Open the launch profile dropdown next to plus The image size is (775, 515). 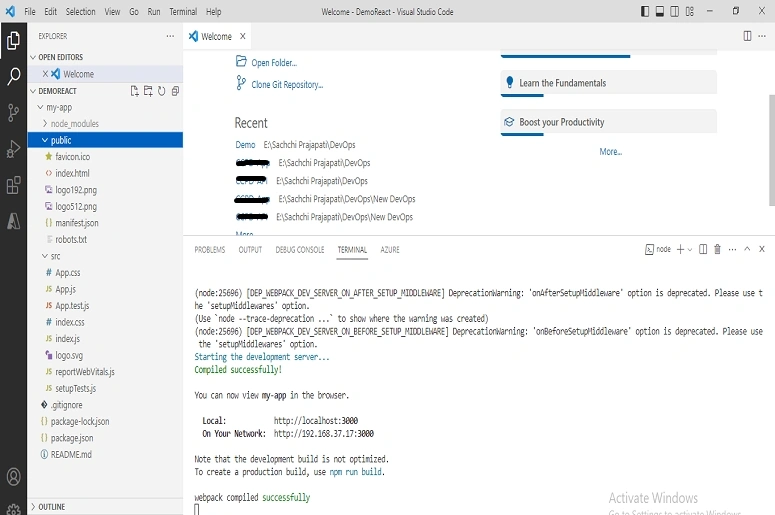(689, 250)
